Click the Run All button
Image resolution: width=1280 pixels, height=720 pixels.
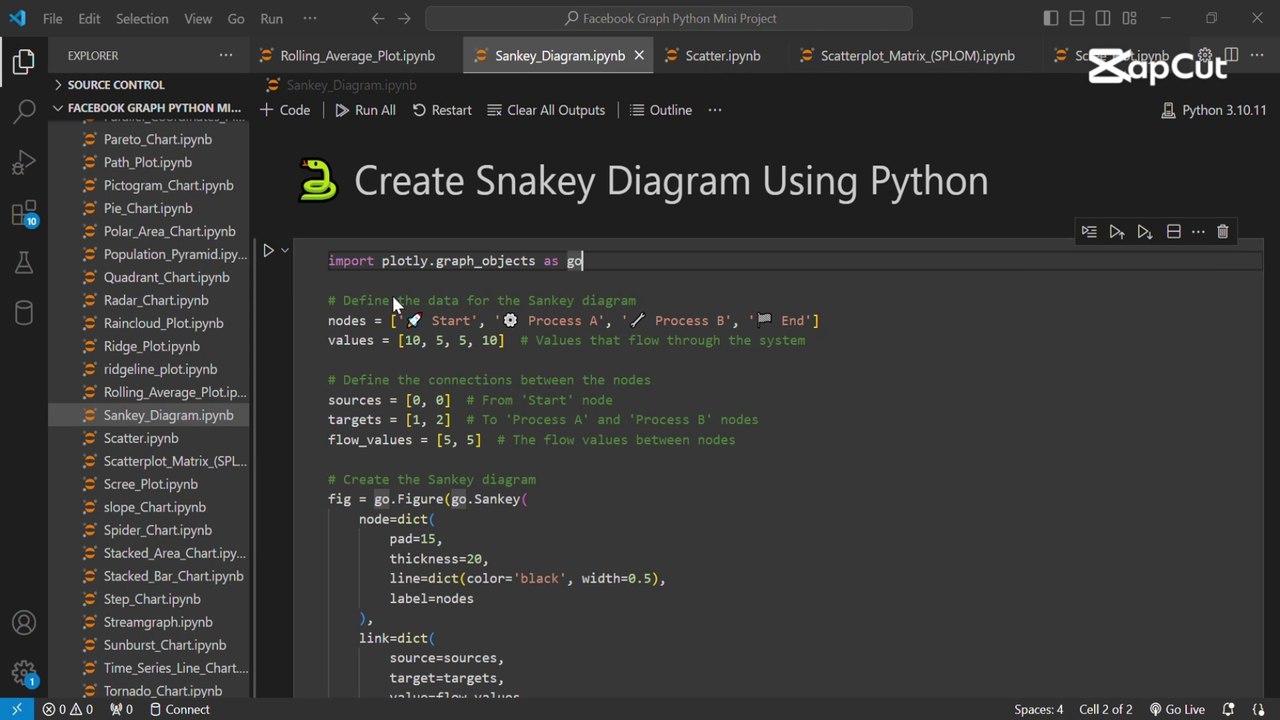[x=365, y=110]
